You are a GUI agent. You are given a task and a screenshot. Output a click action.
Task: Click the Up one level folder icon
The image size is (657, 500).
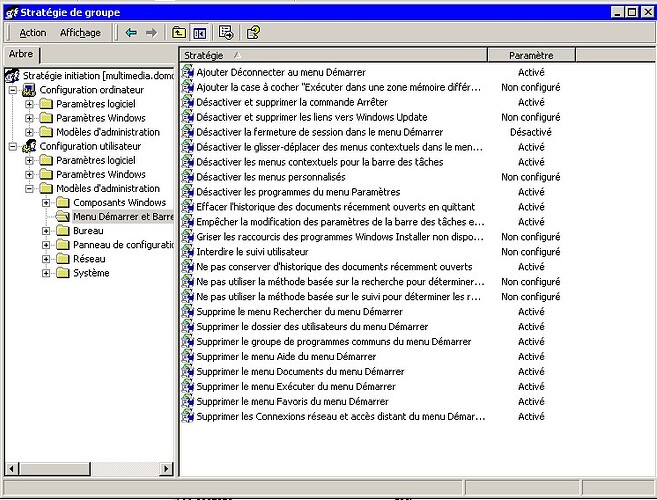pyautogui.click(x=179, y=32)
